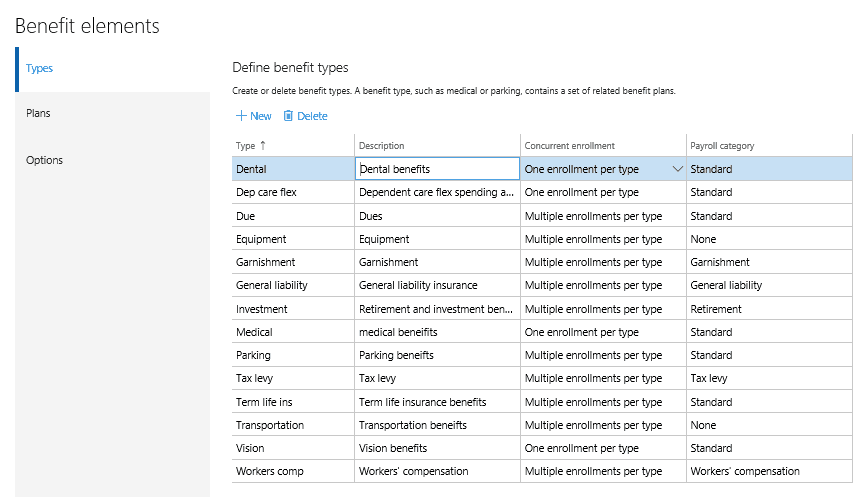Click concurrent enrollment cell for Medical
Image resolution: width=865 pixels, height=497 pixels.
pyautogui.click(x=604, y=332)
